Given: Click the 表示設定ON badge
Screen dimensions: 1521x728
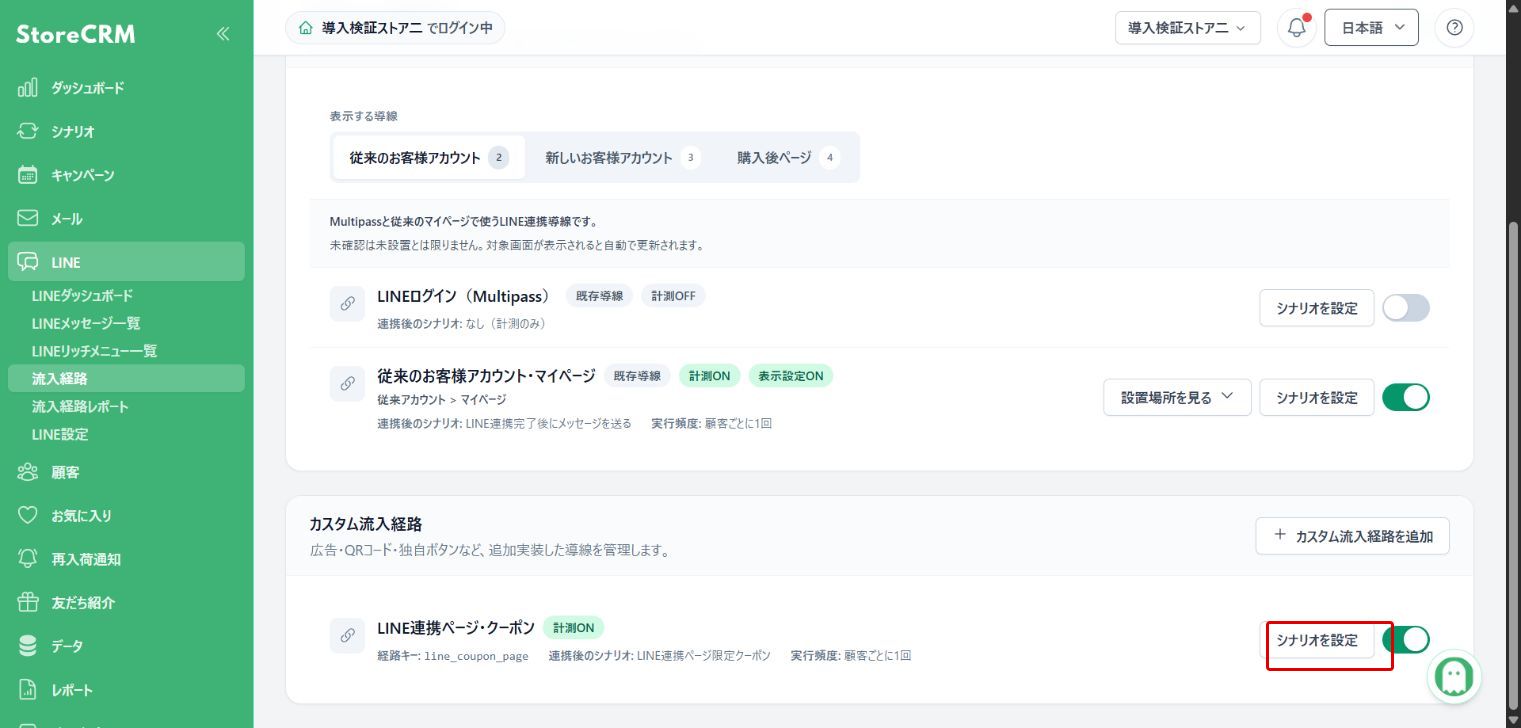Looking at the screenshot, I should pos(790,376).
